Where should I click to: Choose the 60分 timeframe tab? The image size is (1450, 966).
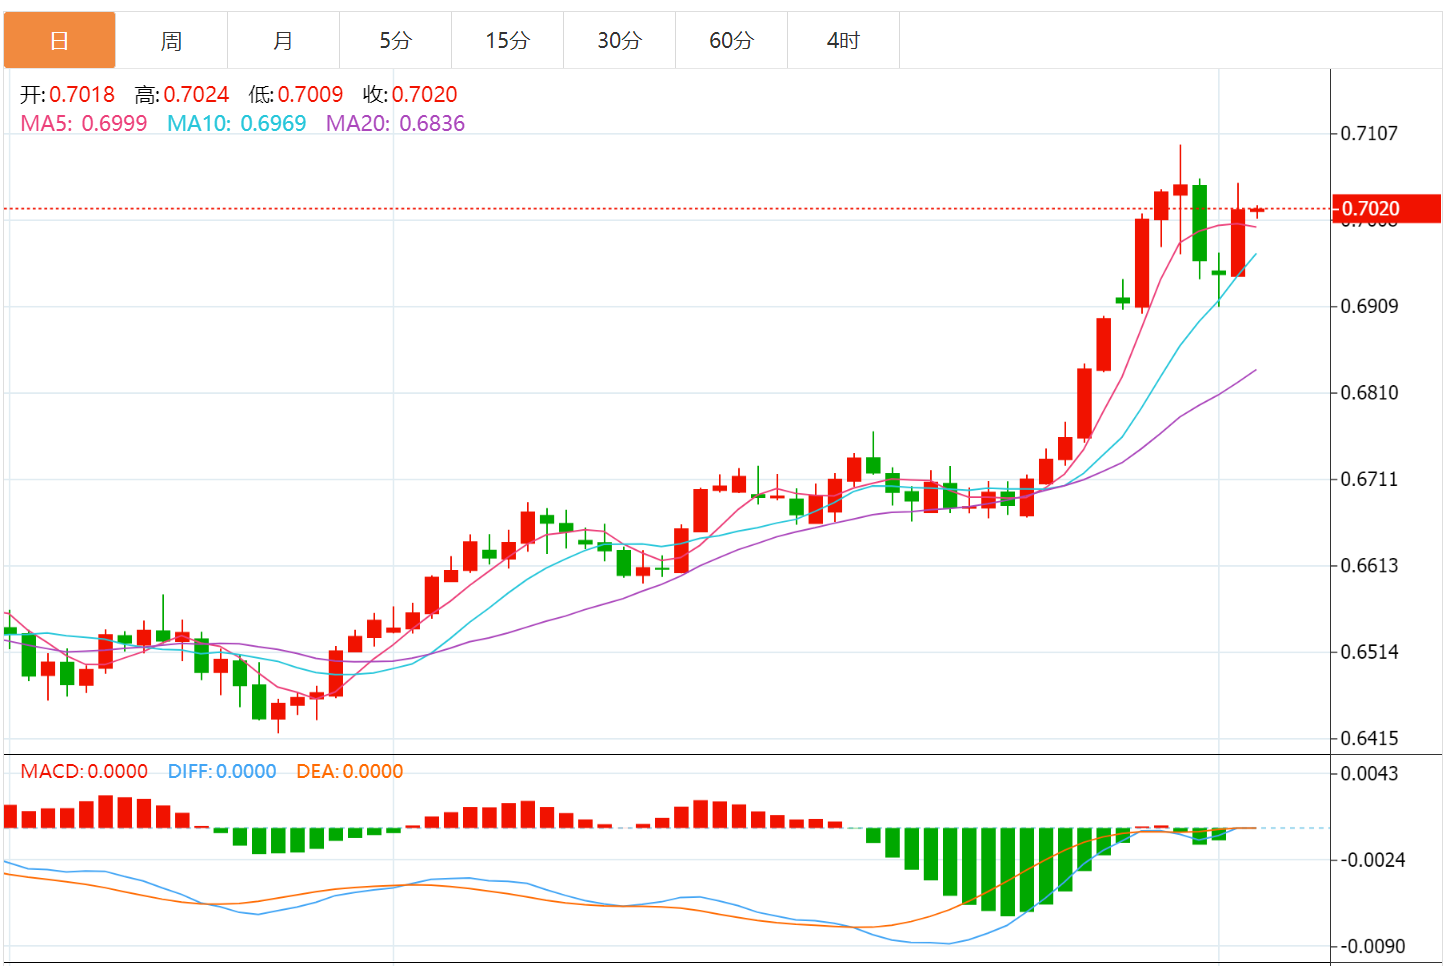(732, 41)
